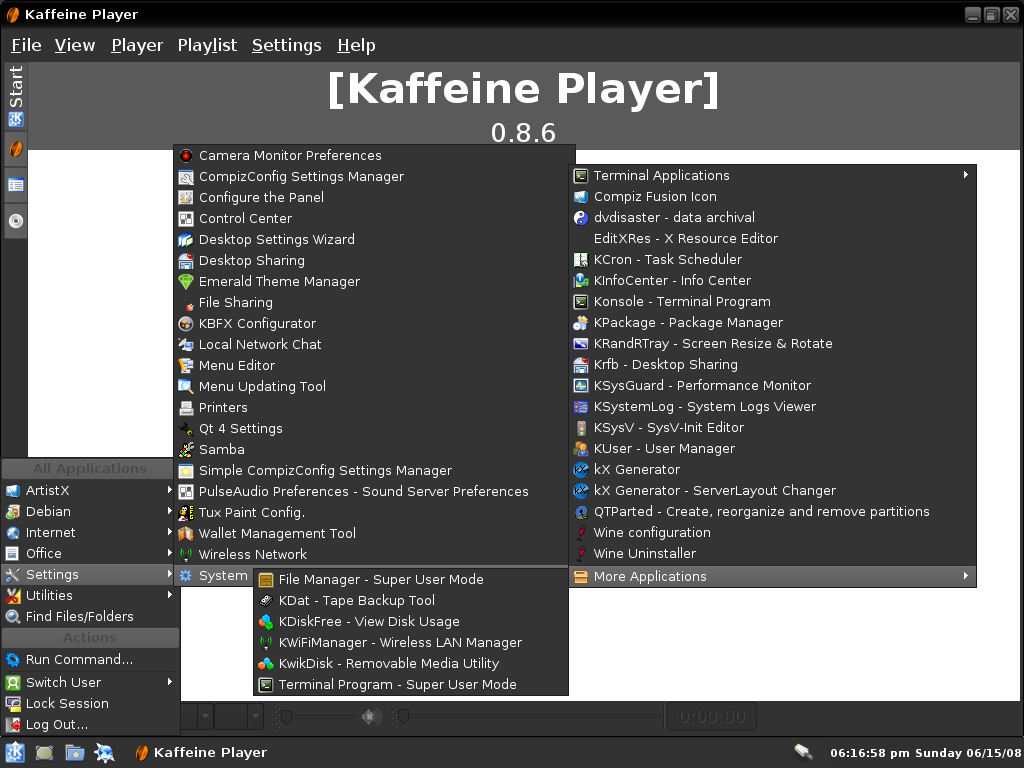Open Find Files/Folders

pos(90,616)
